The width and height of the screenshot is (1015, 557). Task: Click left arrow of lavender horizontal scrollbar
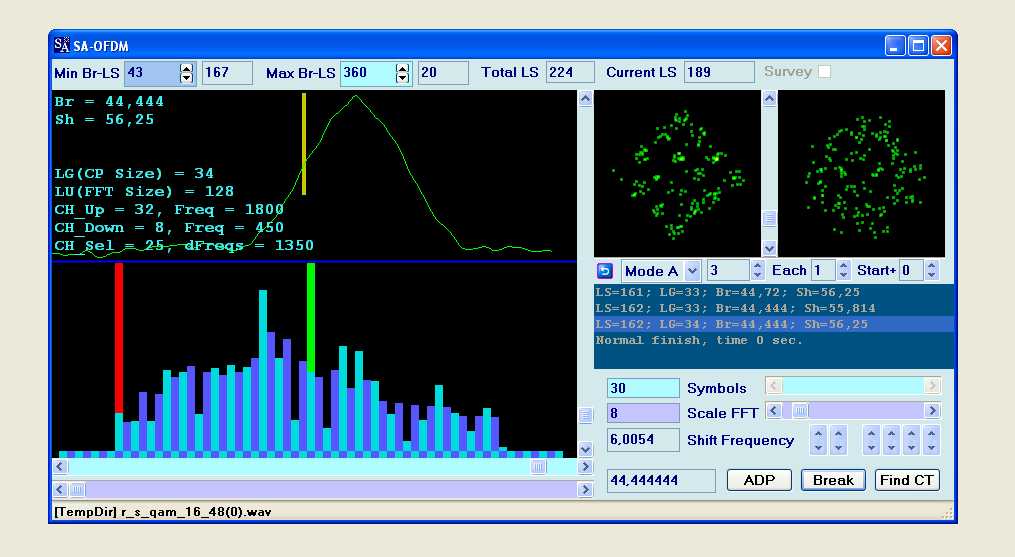(60, 490)
